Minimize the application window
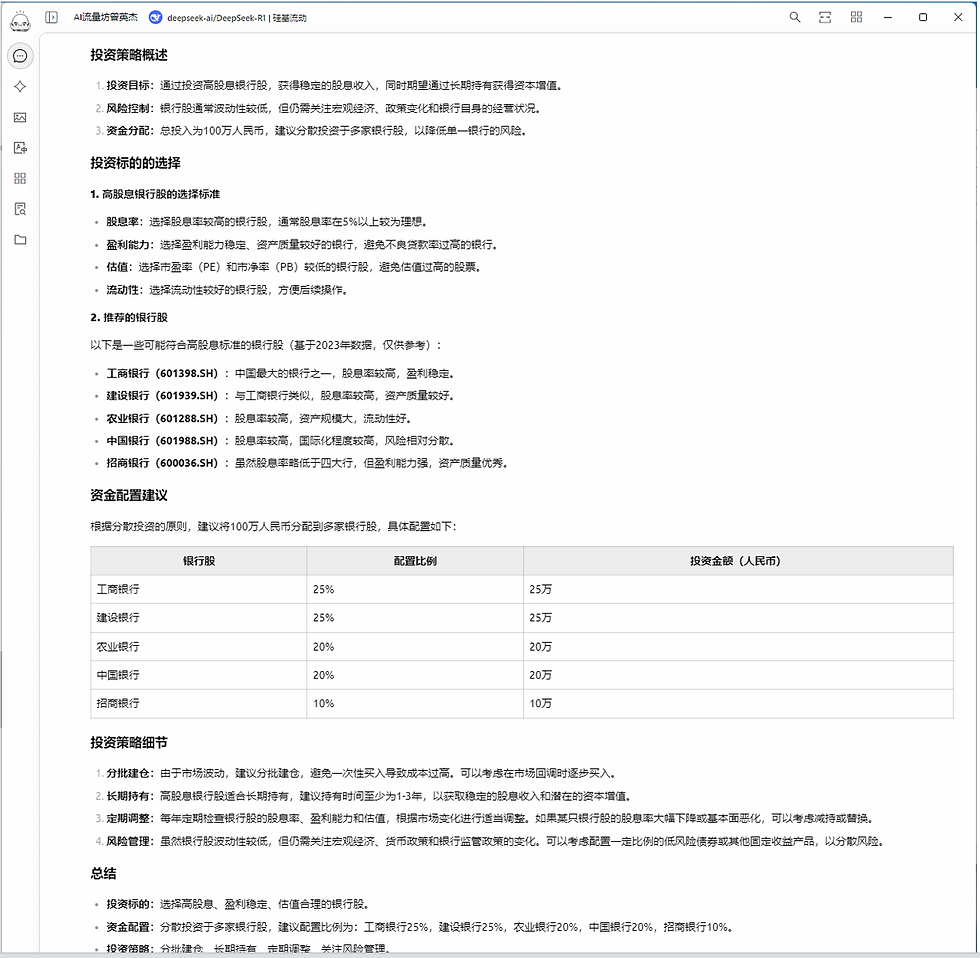This screenshot has height=958, width=980. (888, 17)
